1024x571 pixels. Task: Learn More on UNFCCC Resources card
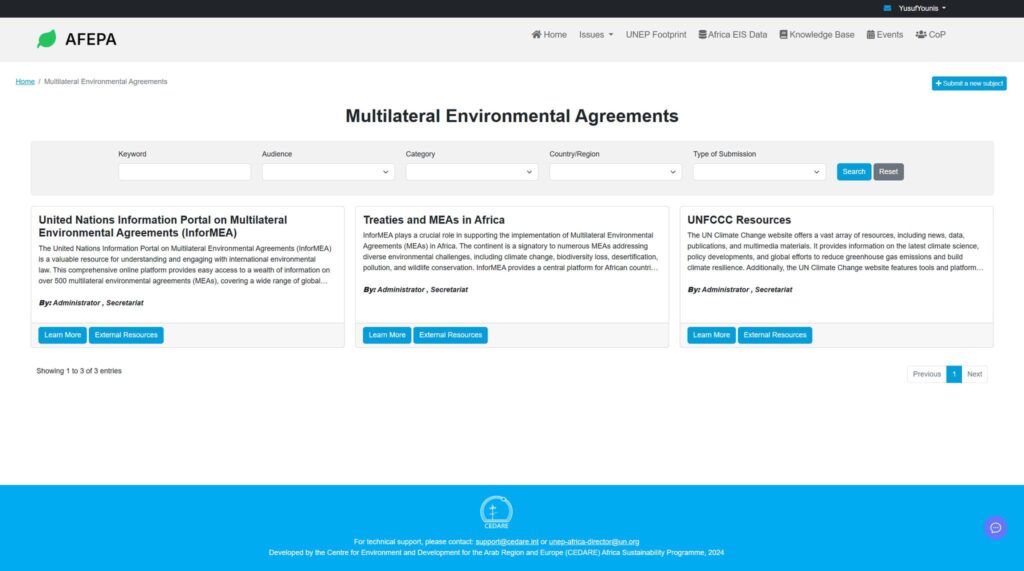[x=711, y=335]
